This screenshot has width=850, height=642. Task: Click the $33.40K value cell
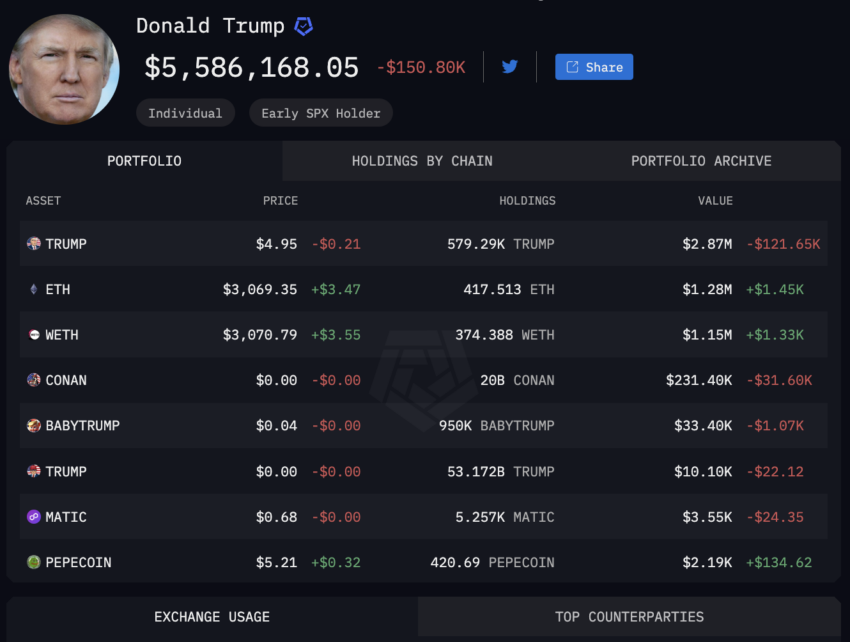[703, 426]
